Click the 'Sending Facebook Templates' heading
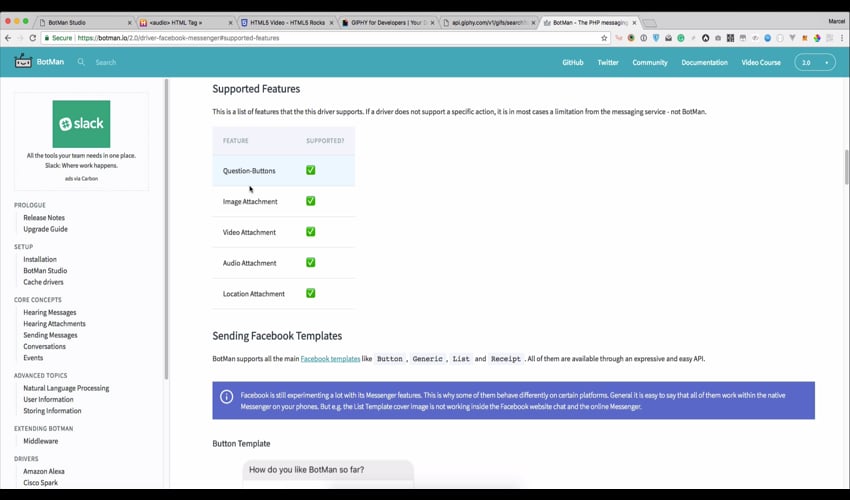 click(x=277, y=336)
